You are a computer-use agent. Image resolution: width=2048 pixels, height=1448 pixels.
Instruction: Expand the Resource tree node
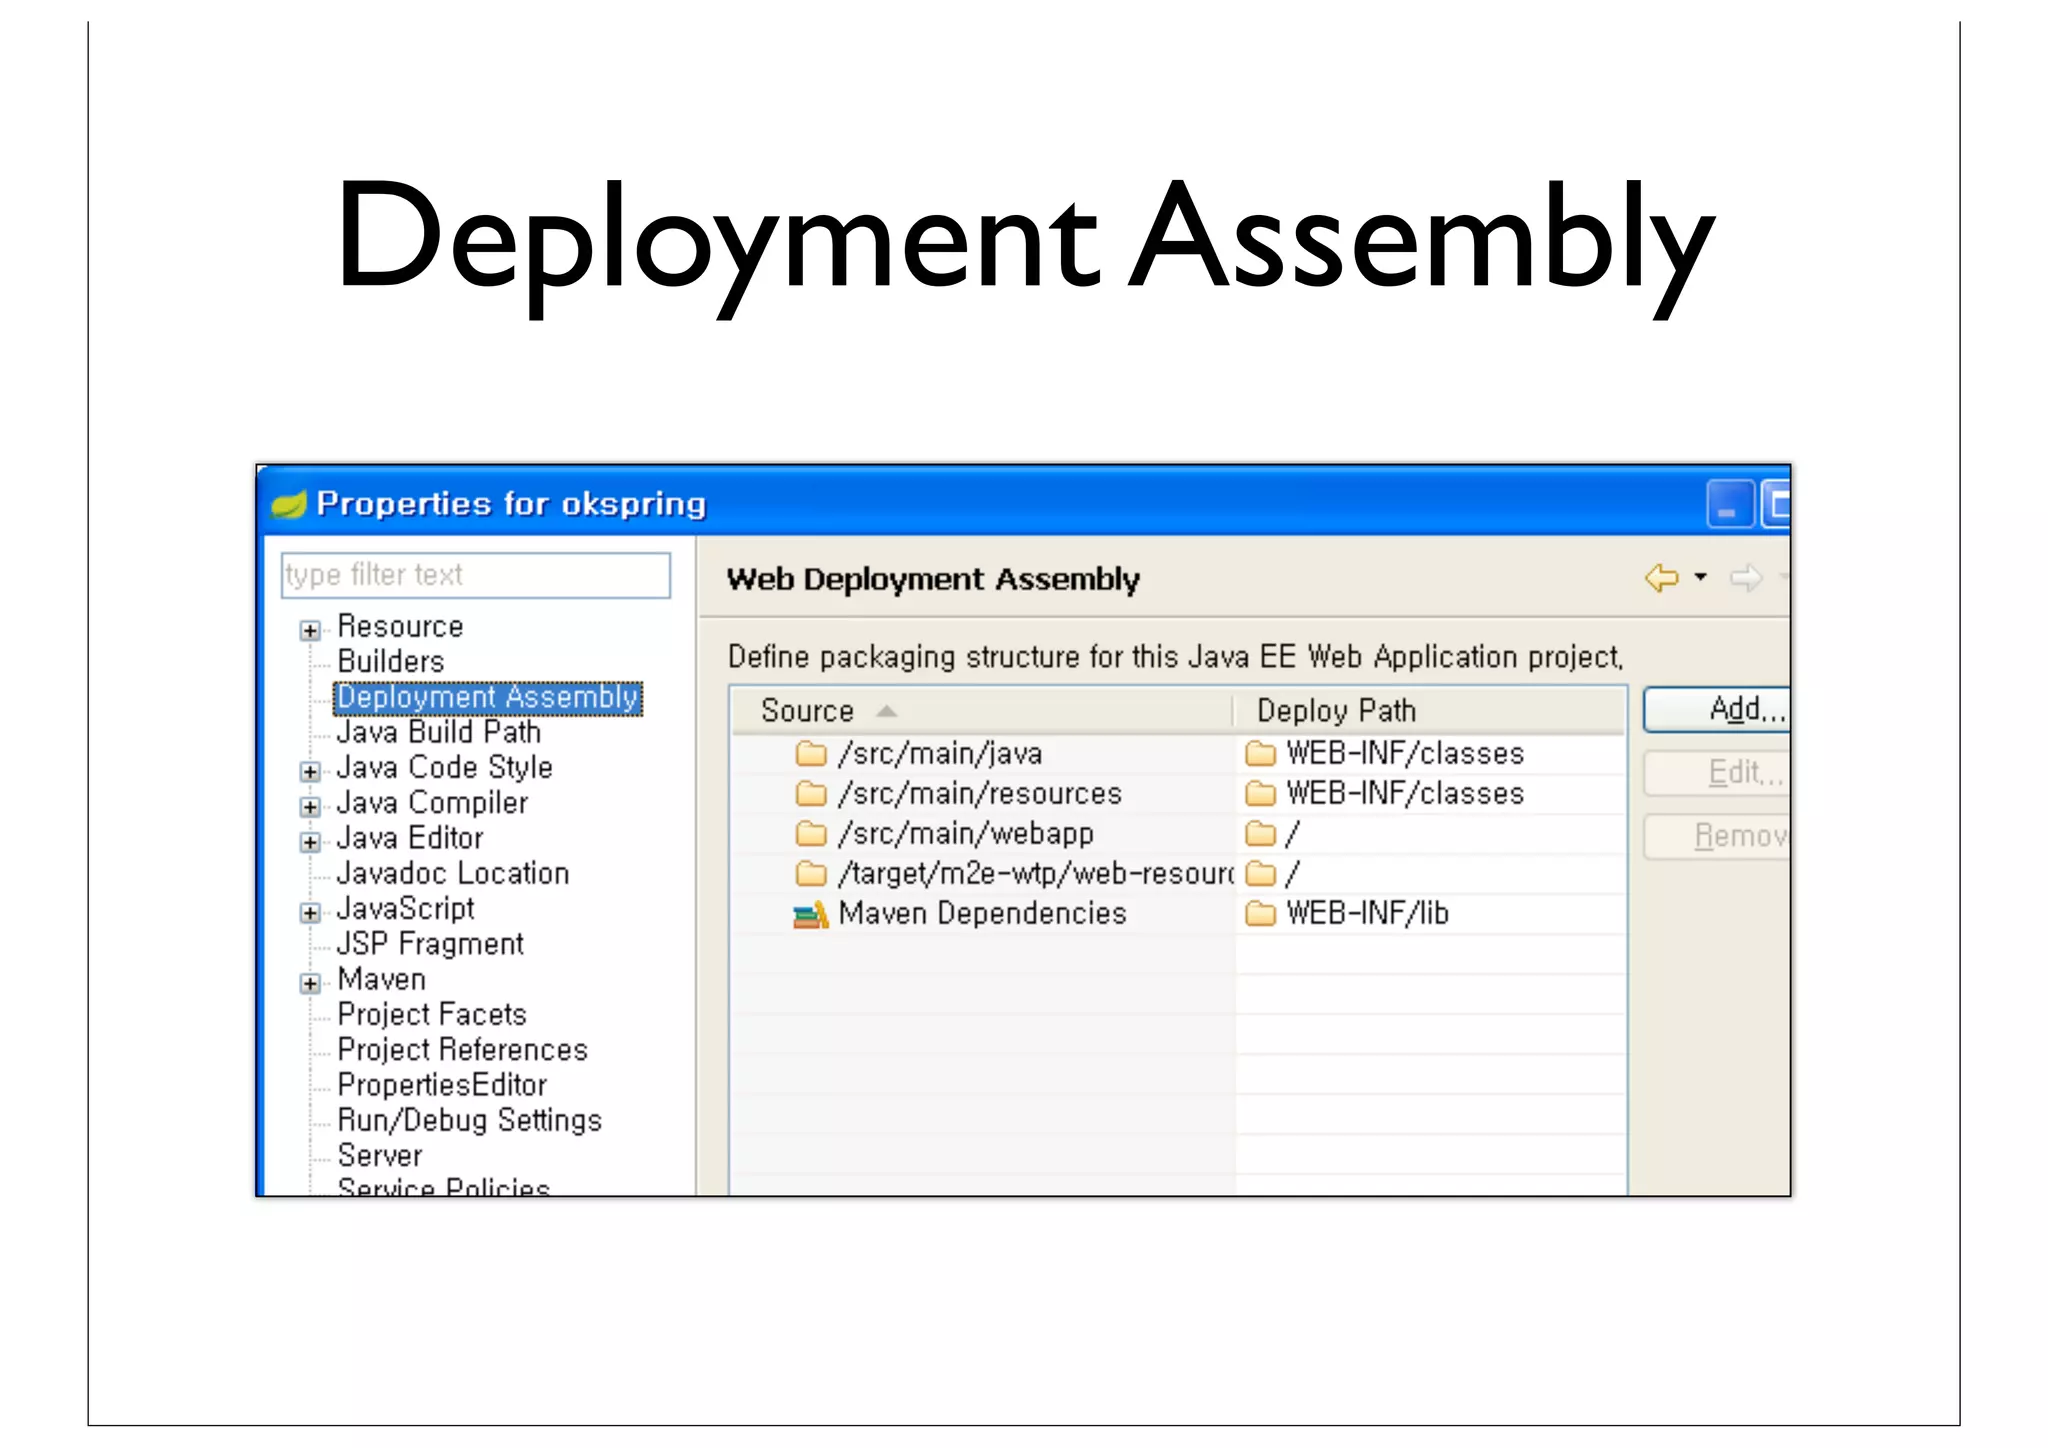coord(310,630)
